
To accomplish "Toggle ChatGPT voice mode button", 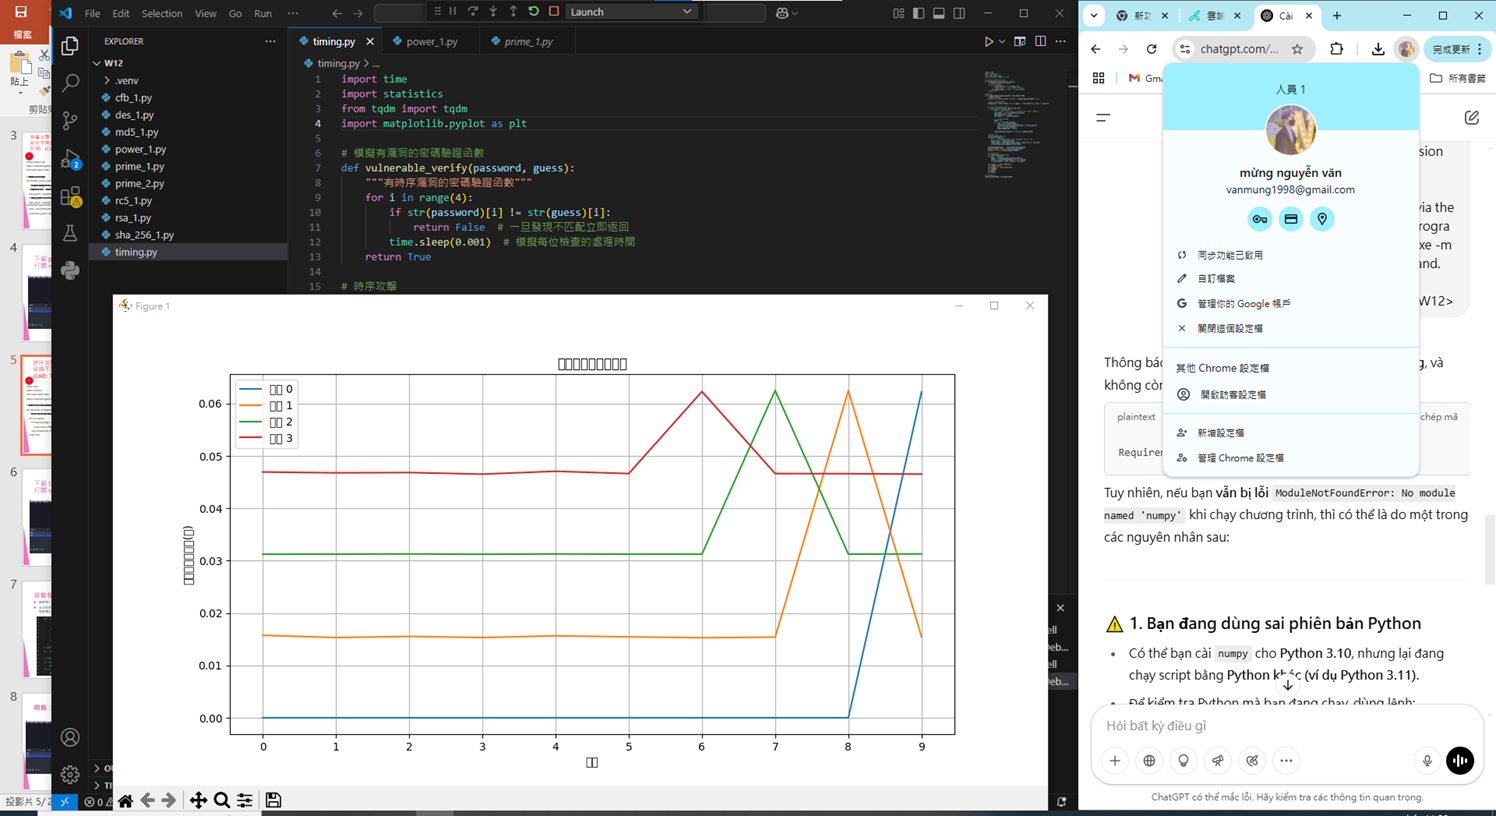I will (x=1459, y=761).
